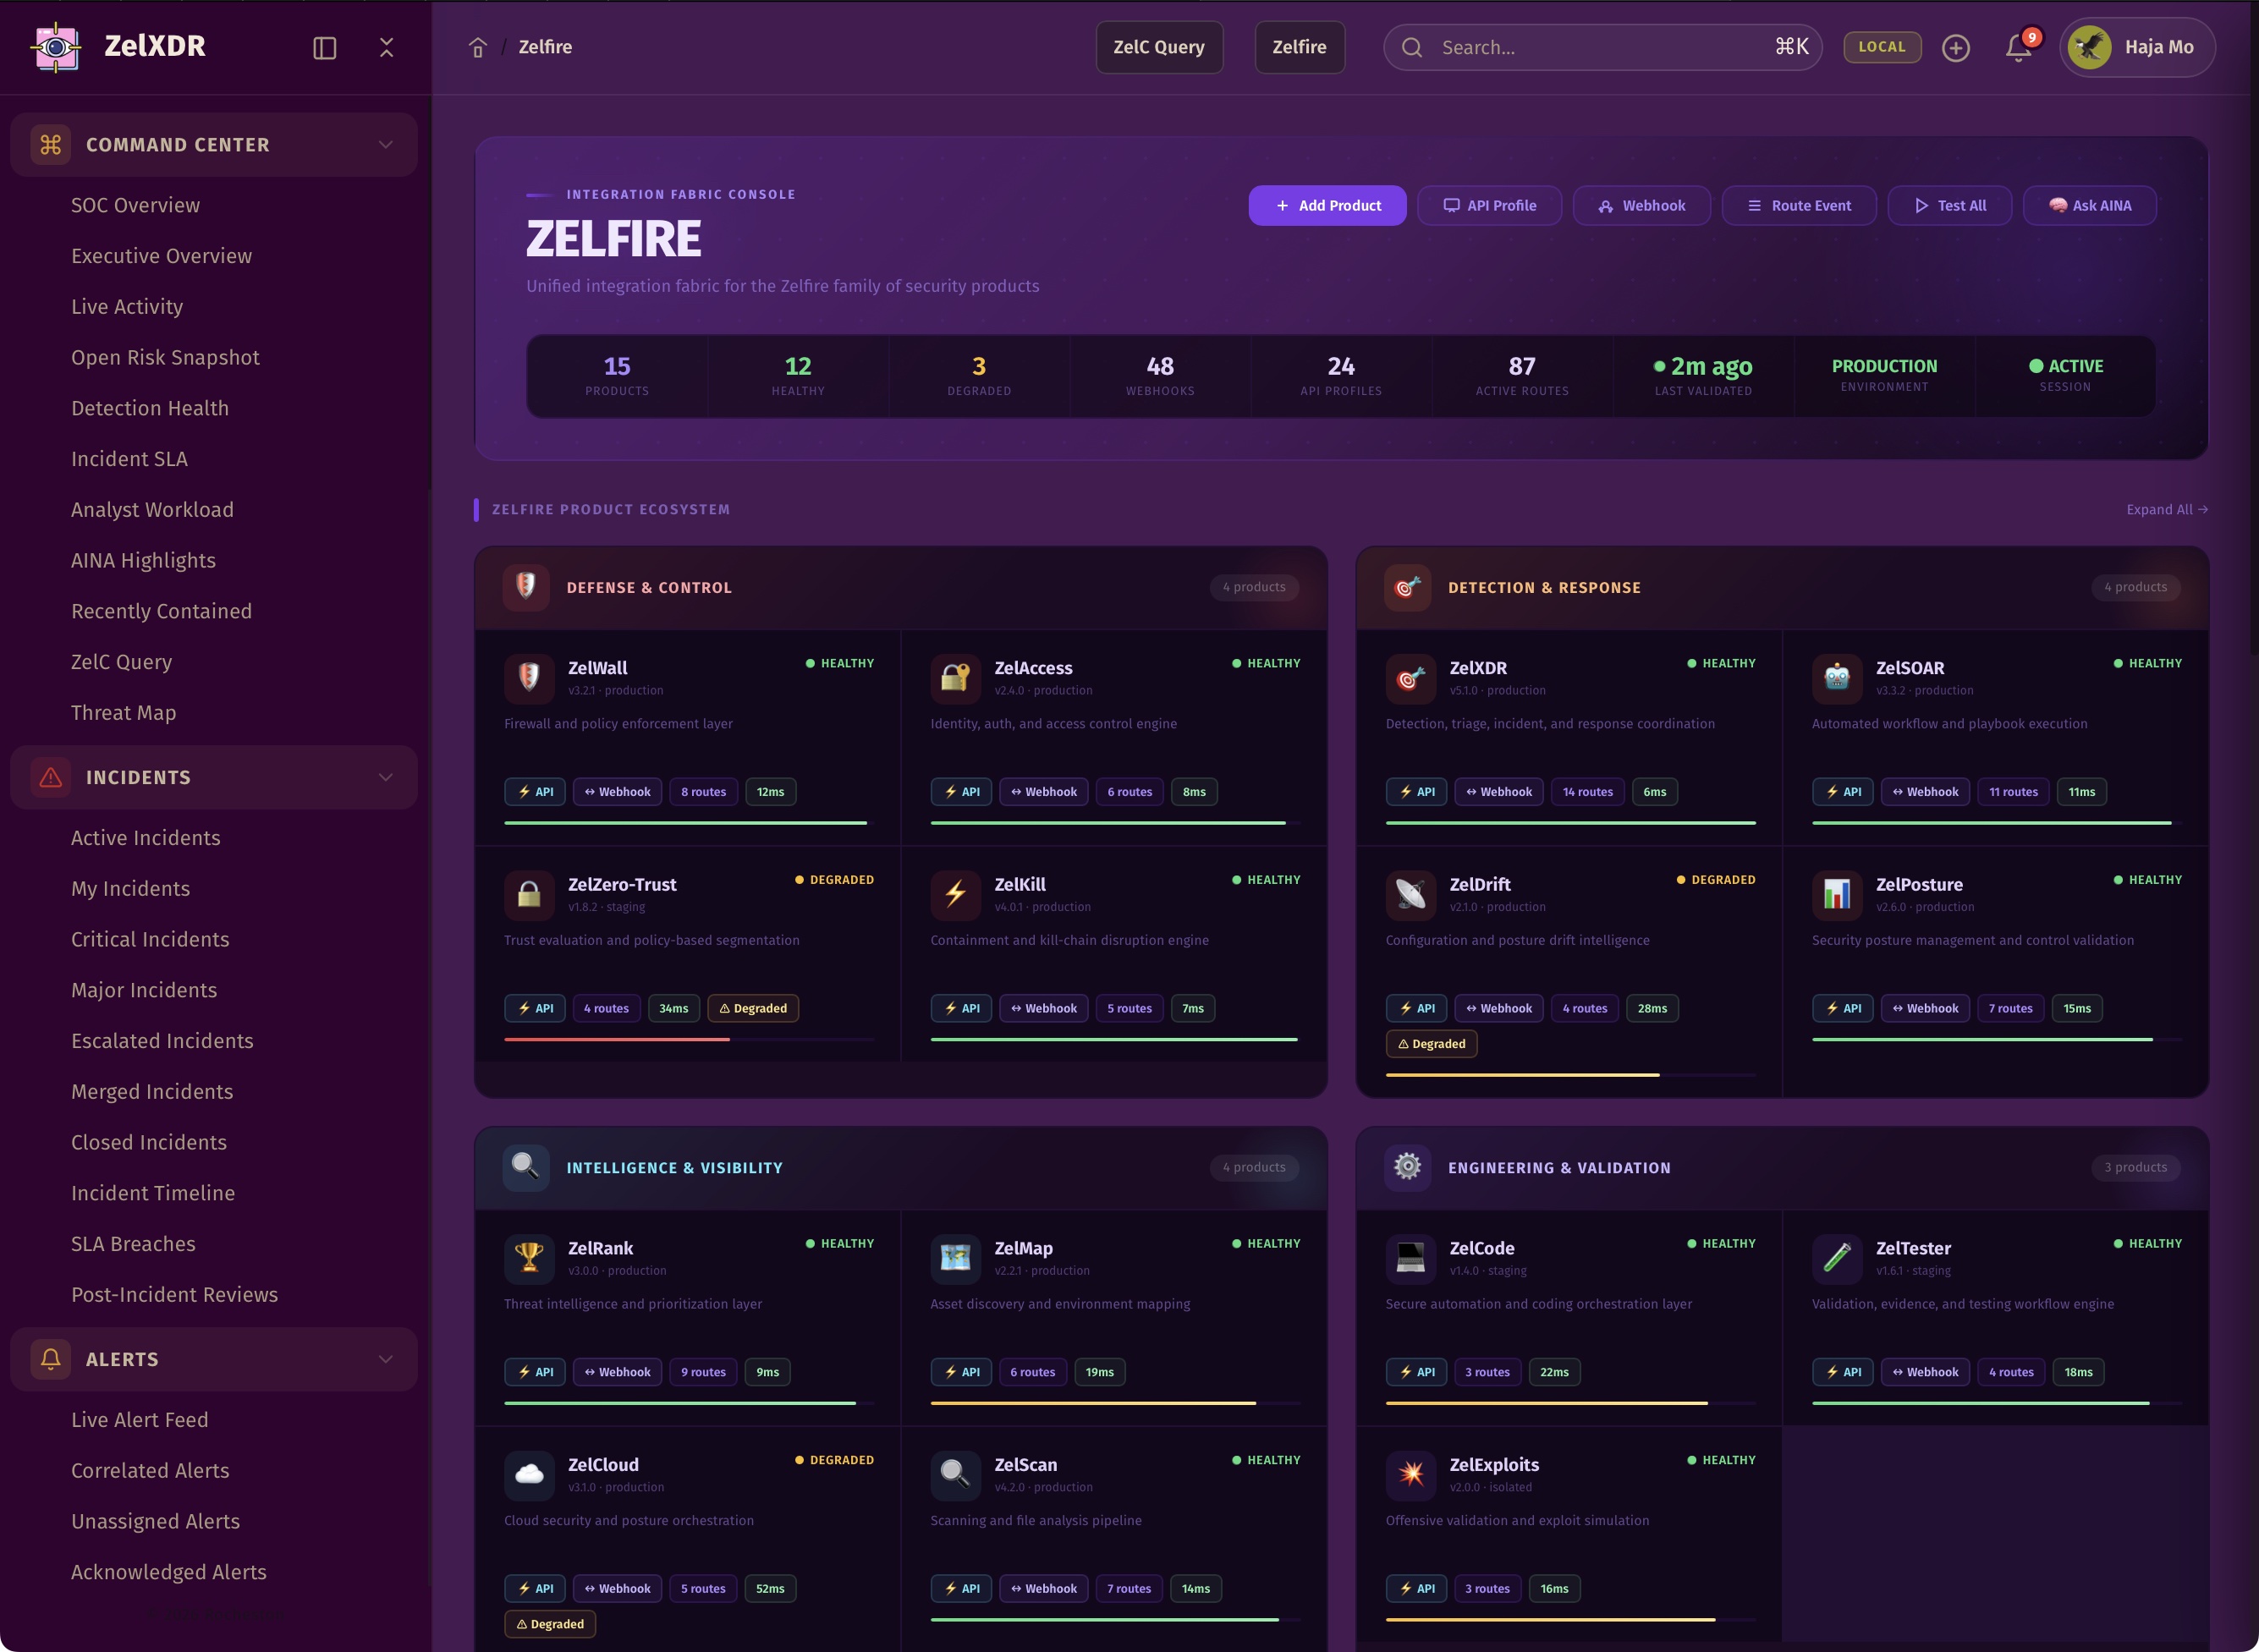Click the ZelXDR logo icon
2259x1652 pixels.
(56, 47)
